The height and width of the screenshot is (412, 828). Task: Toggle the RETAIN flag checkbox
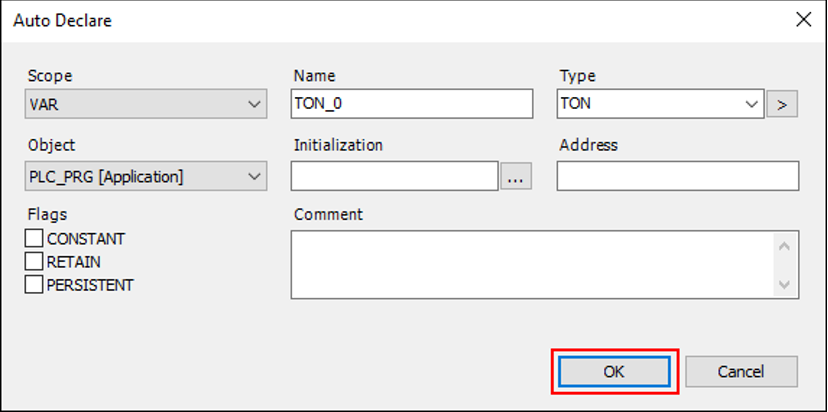pyautogui.click(x=35, y=262)
